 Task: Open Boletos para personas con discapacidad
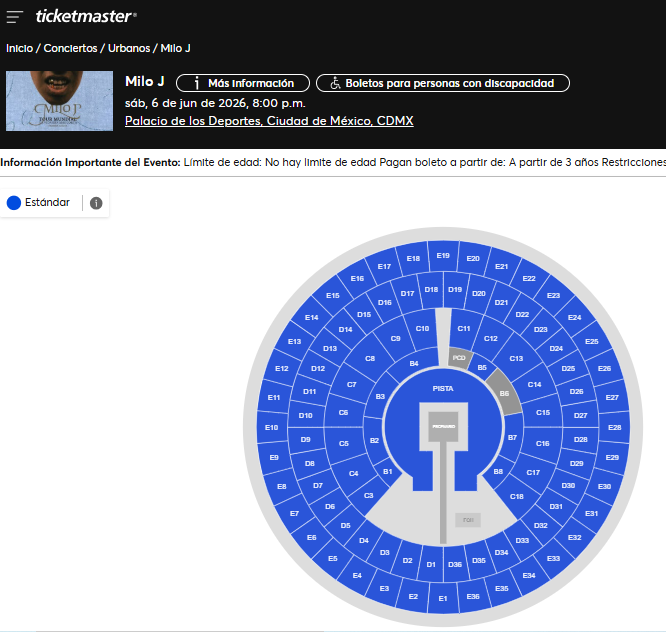click(443, 83)
